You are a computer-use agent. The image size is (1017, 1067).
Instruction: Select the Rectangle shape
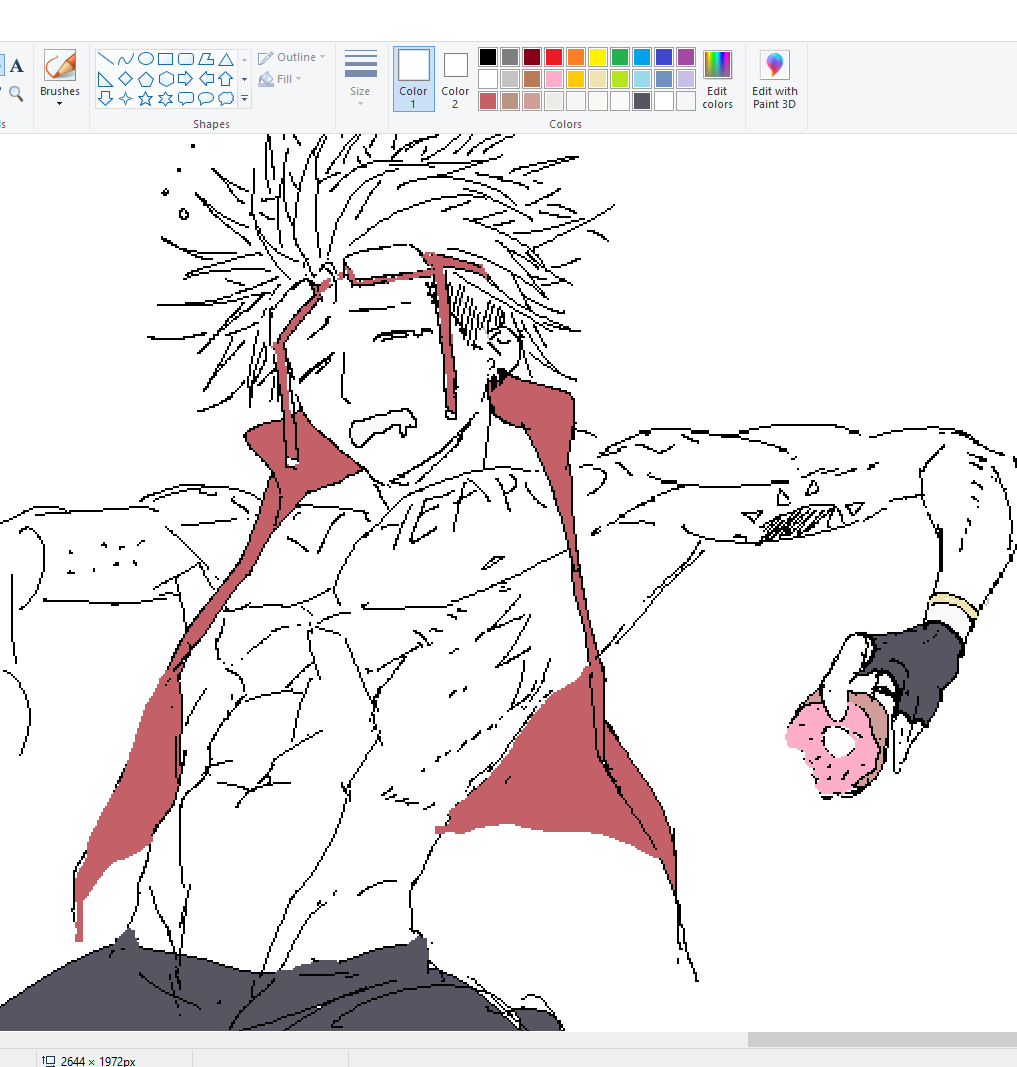(165, 59)
